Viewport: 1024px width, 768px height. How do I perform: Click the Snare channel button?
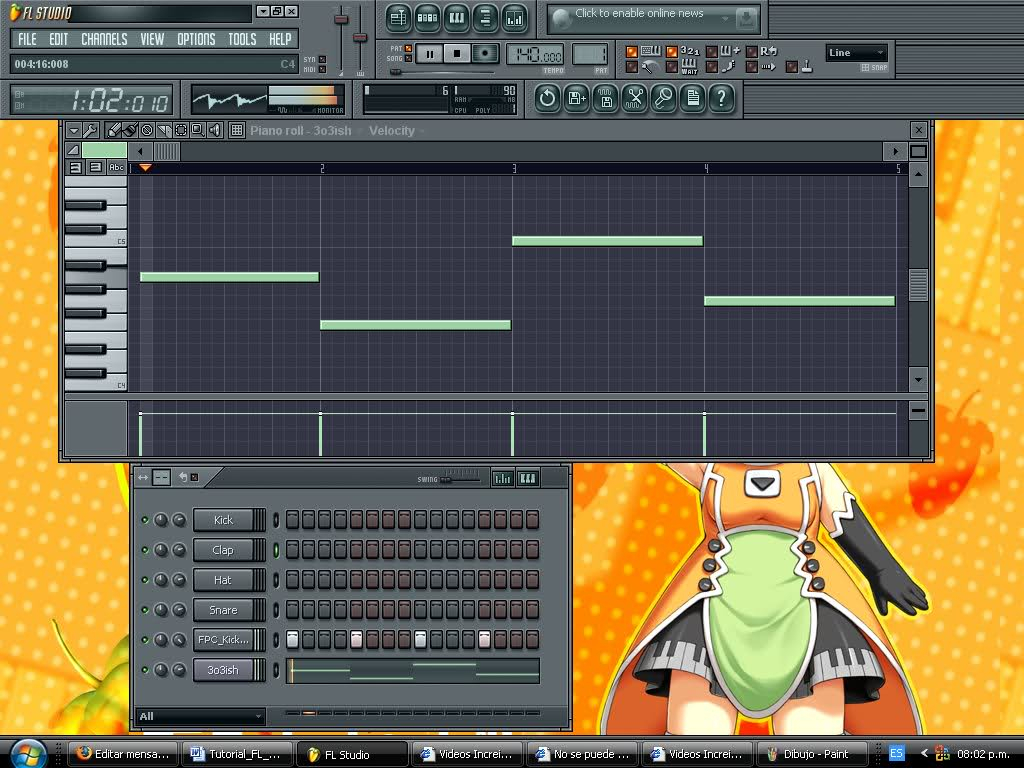[x=223, y=610]
